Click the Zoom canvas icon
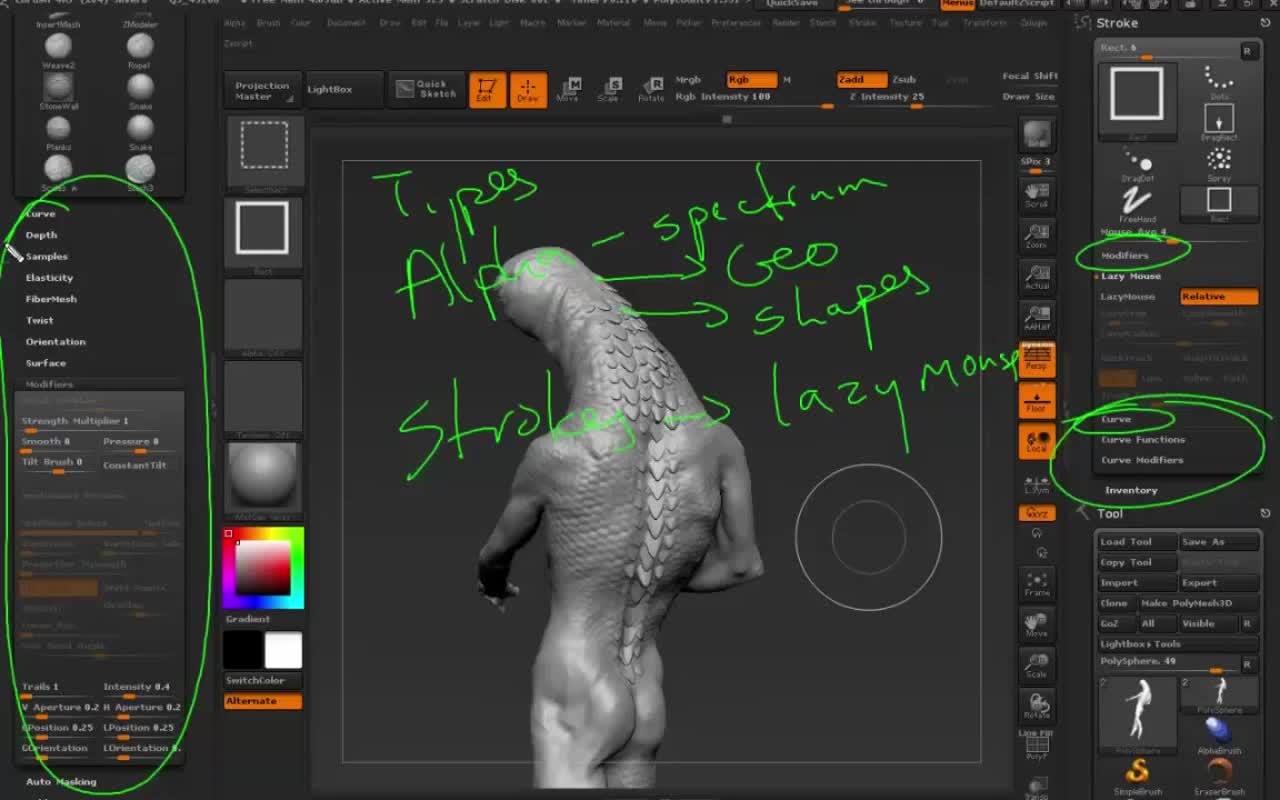 (1037, 235)
